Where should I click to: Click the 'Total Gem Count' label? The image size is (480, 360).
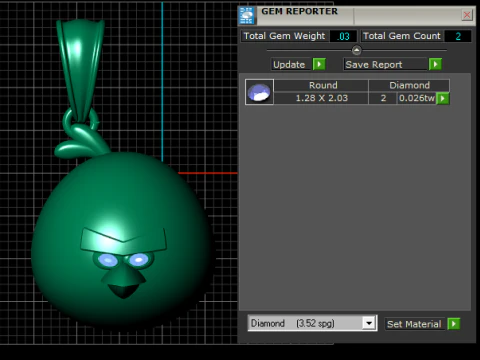[402, 36]
